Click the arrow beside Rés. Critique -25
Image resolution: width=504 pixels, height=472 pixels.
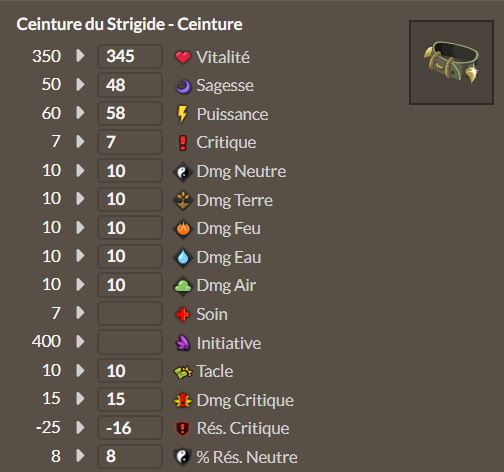click(x=80, y=427)
